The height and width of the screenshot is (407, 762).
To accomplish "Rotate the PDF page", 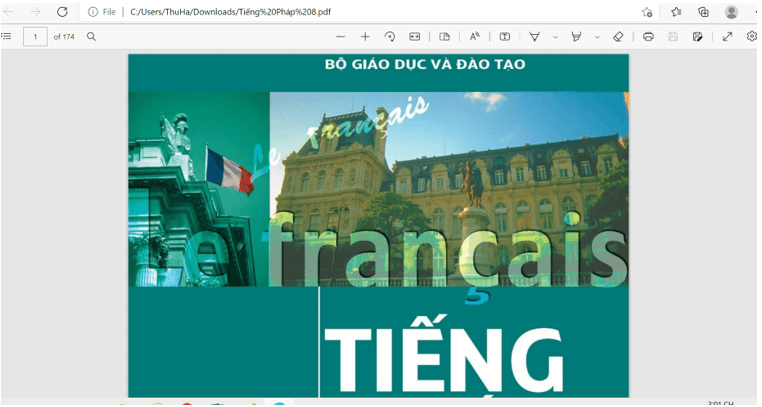I will [390, 36].
